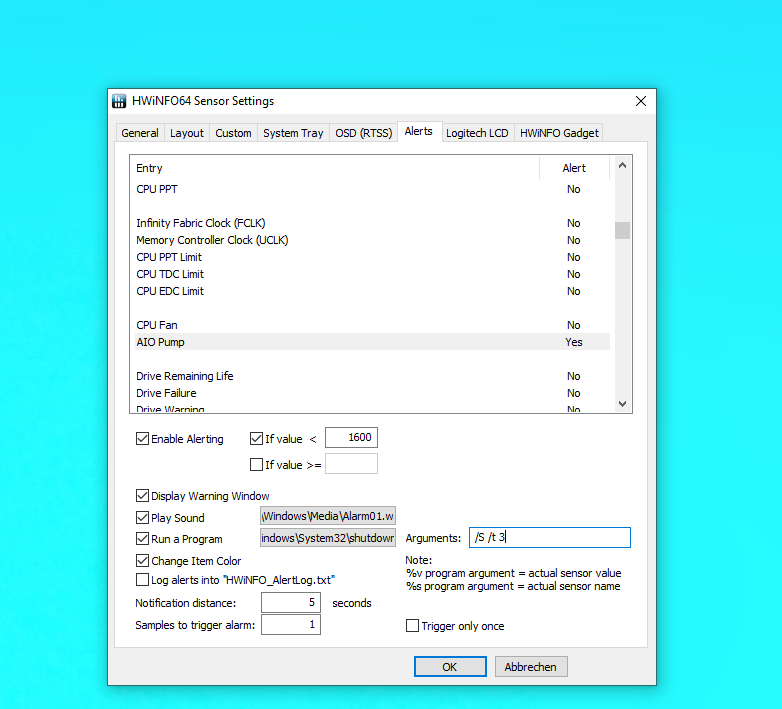Open the Logitech LCD tab

[477, 133]
